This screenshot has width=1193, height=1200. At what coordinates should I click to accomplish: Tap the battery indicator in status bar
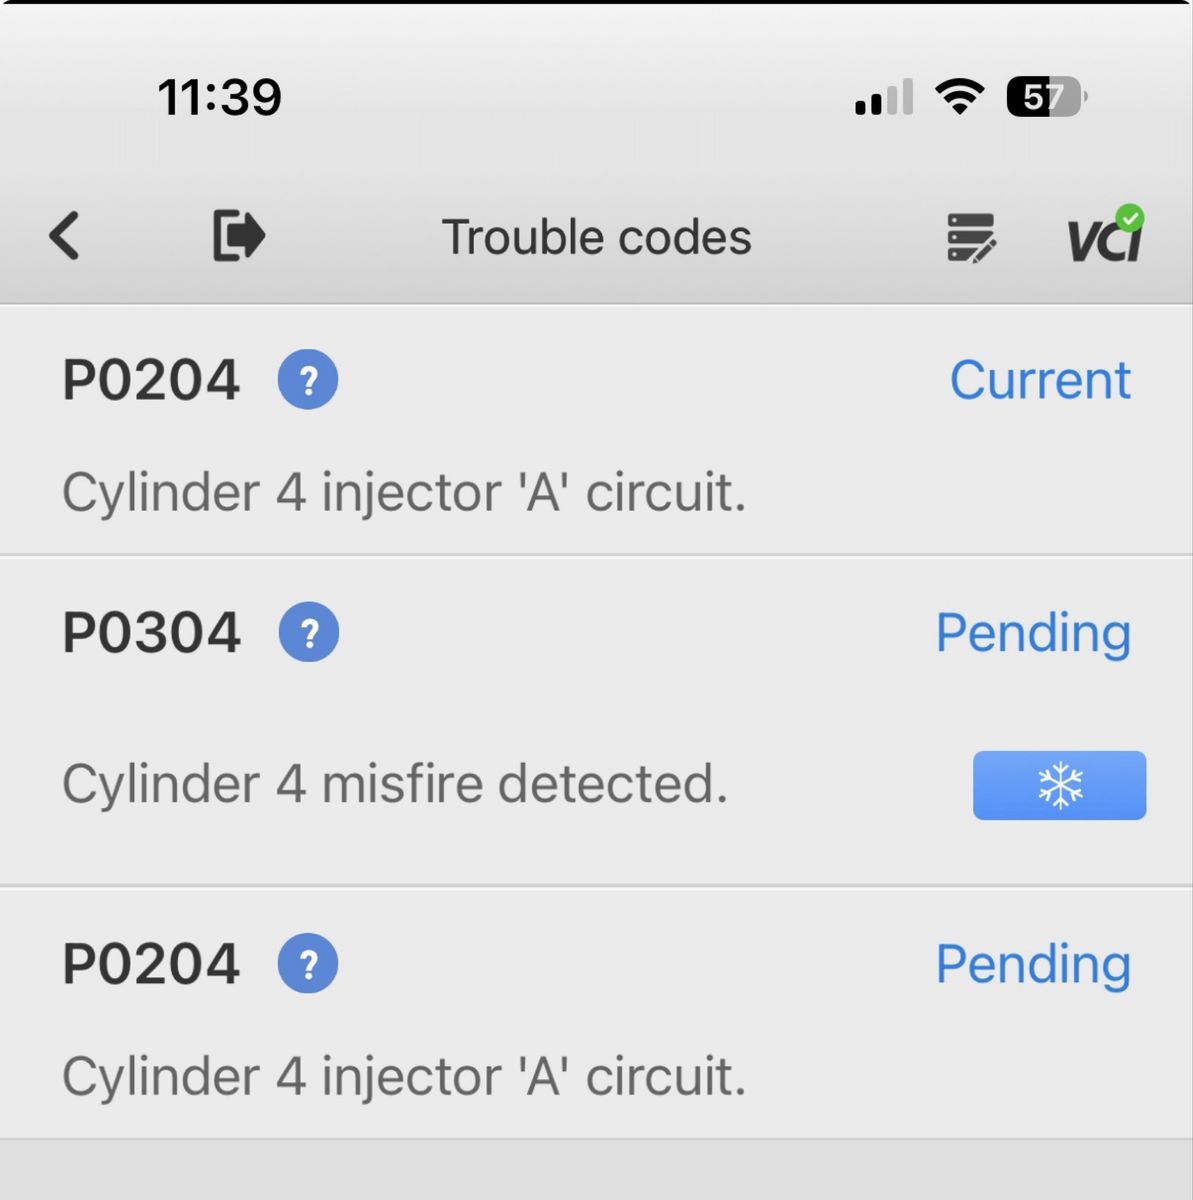(x=1046, y=98)
